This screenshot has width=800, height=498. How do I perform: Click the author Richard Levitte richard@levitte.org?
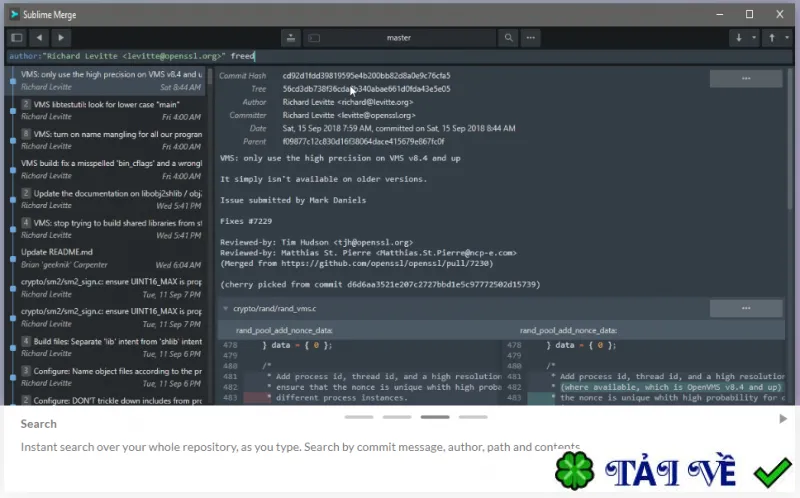(x=348, y=102)
